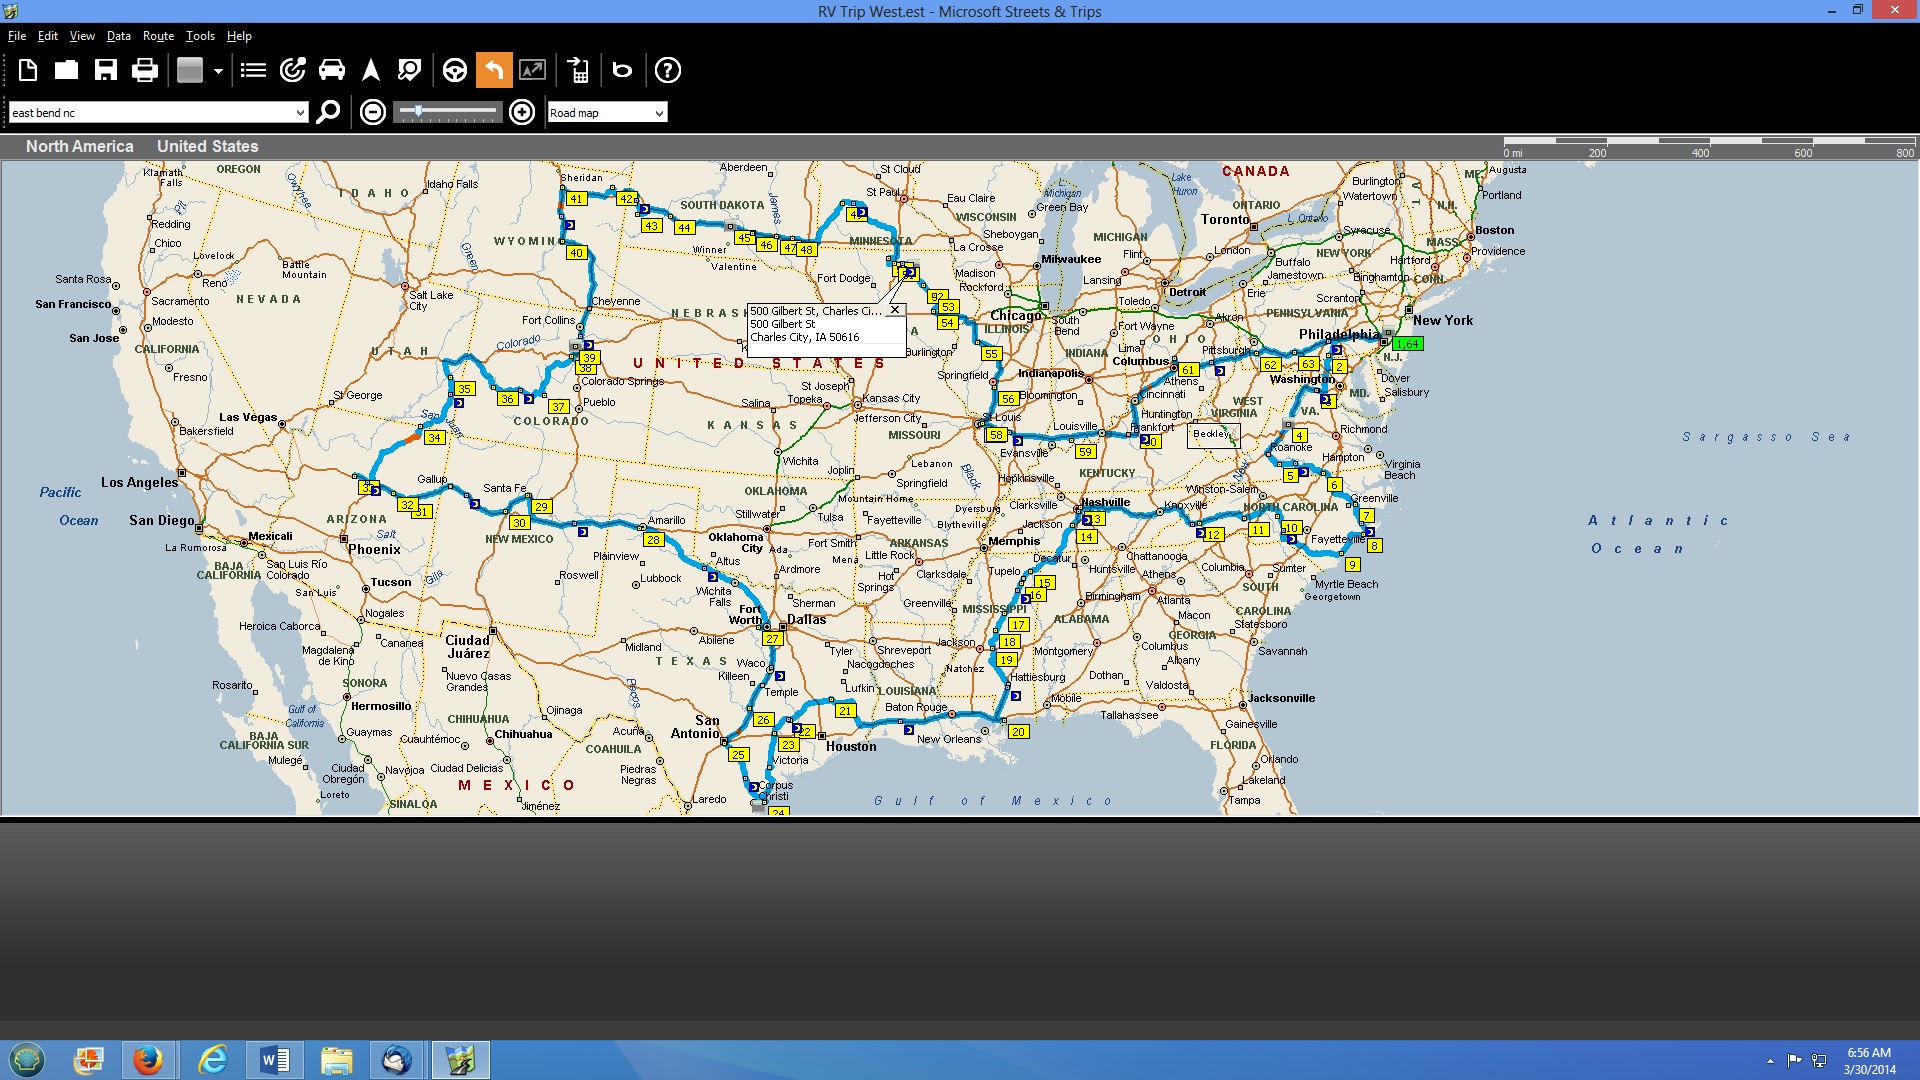This screenshot has height=1080, width=1920.
Task: Create a new map file
Action: [28, 70]
